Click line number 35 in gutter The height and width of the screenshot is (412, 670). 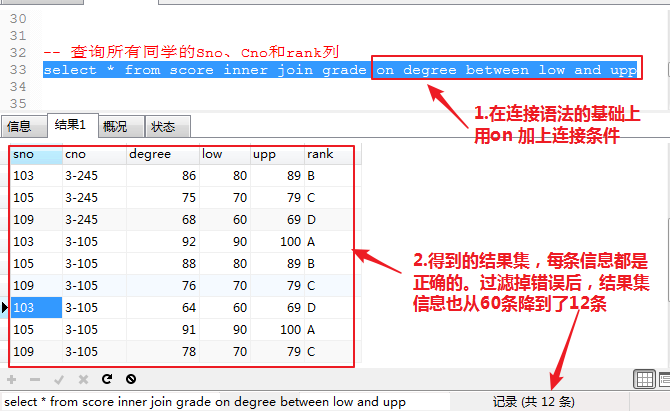tap(18, 103)
